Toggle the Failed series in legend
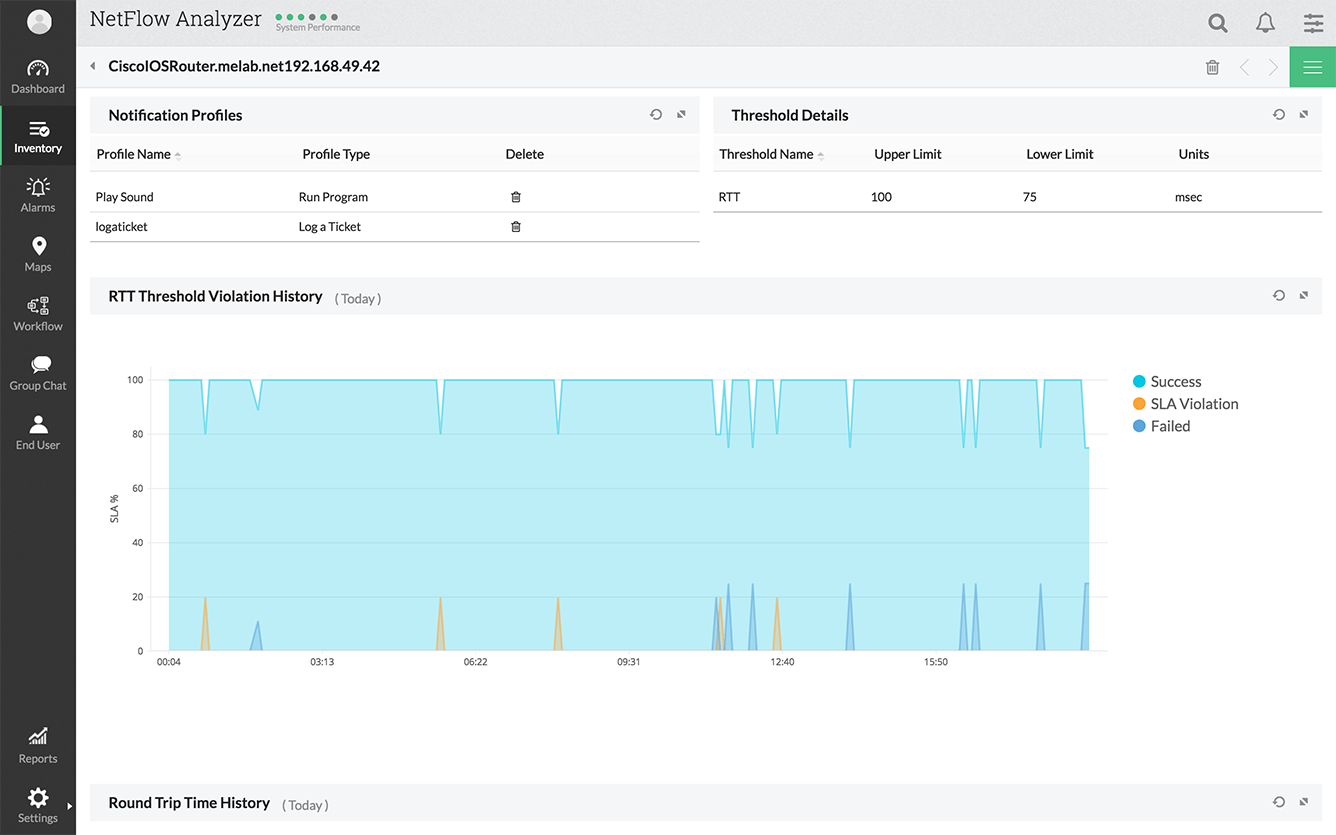 pyautogui.click(x=1161, y=426)
